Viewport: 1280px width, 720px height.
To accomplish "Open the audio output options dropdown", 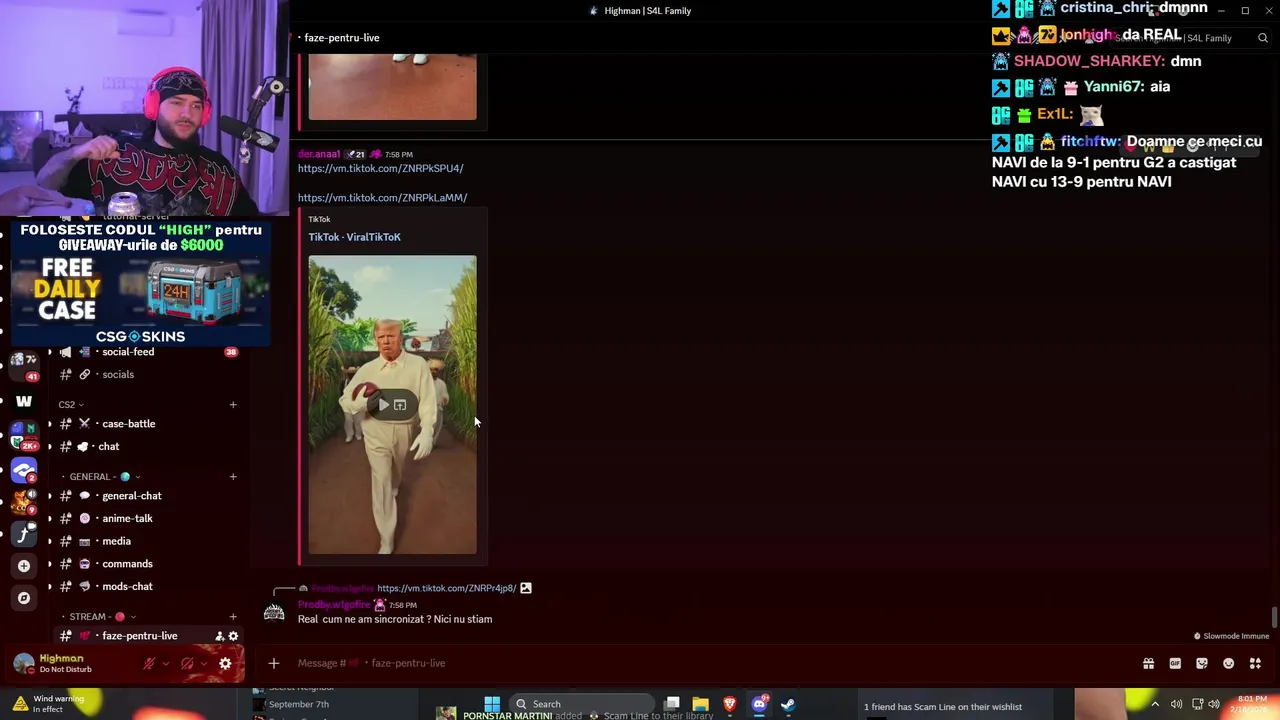I will (203, 663).
